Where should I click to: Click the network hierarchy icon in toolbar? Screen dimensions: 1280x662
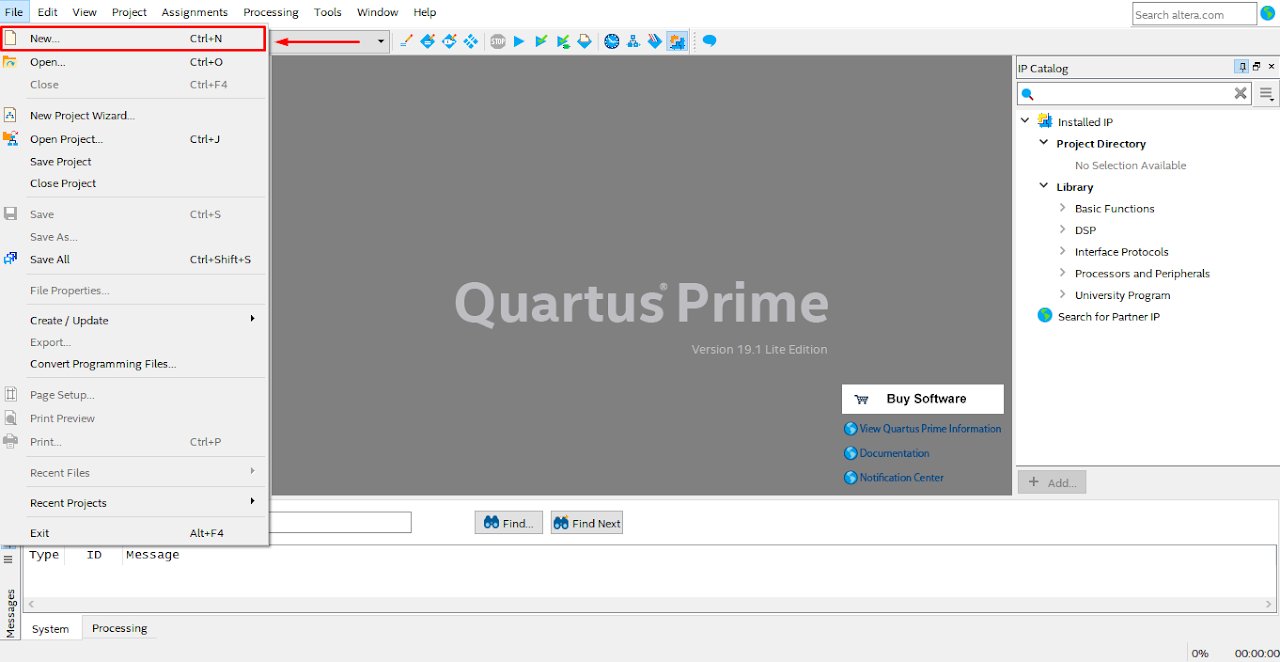633,41
